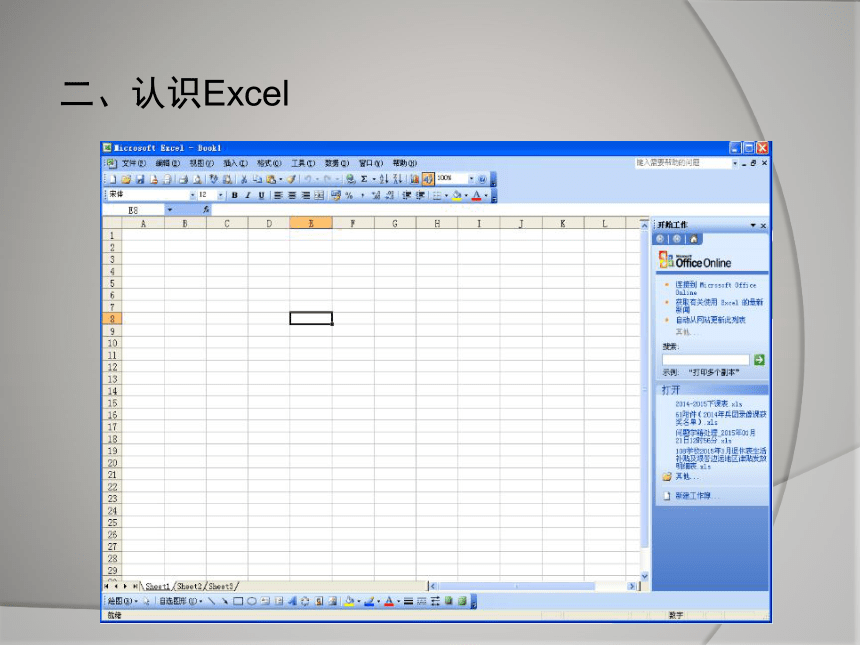Toggle Align Right for the cell
Screen dimensions: 860x645
[306, 195]
